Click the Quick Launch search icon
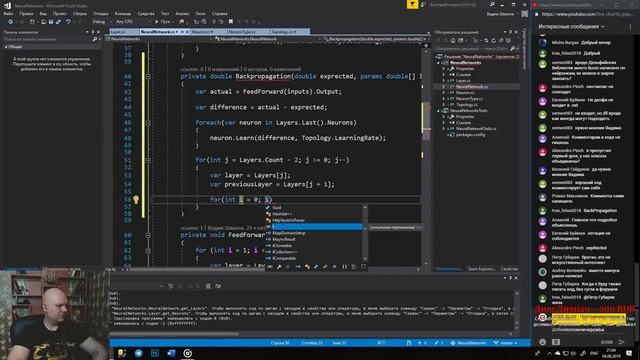Screen dimensions: 640x360 click(x=492, y=4)
